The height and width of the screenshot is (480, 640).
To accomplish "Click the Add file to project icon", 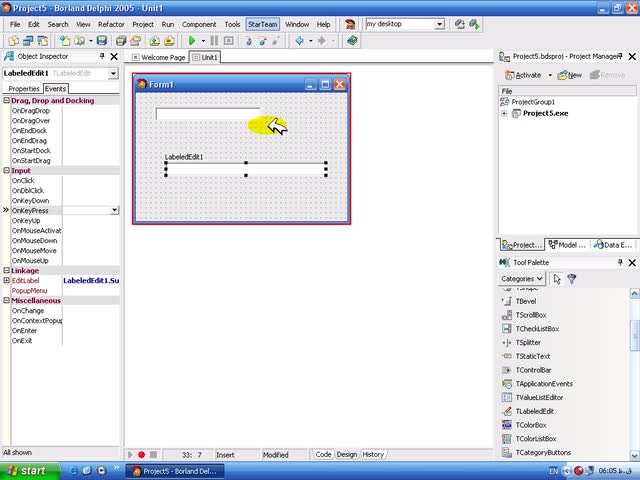I will tap(155, 40).
